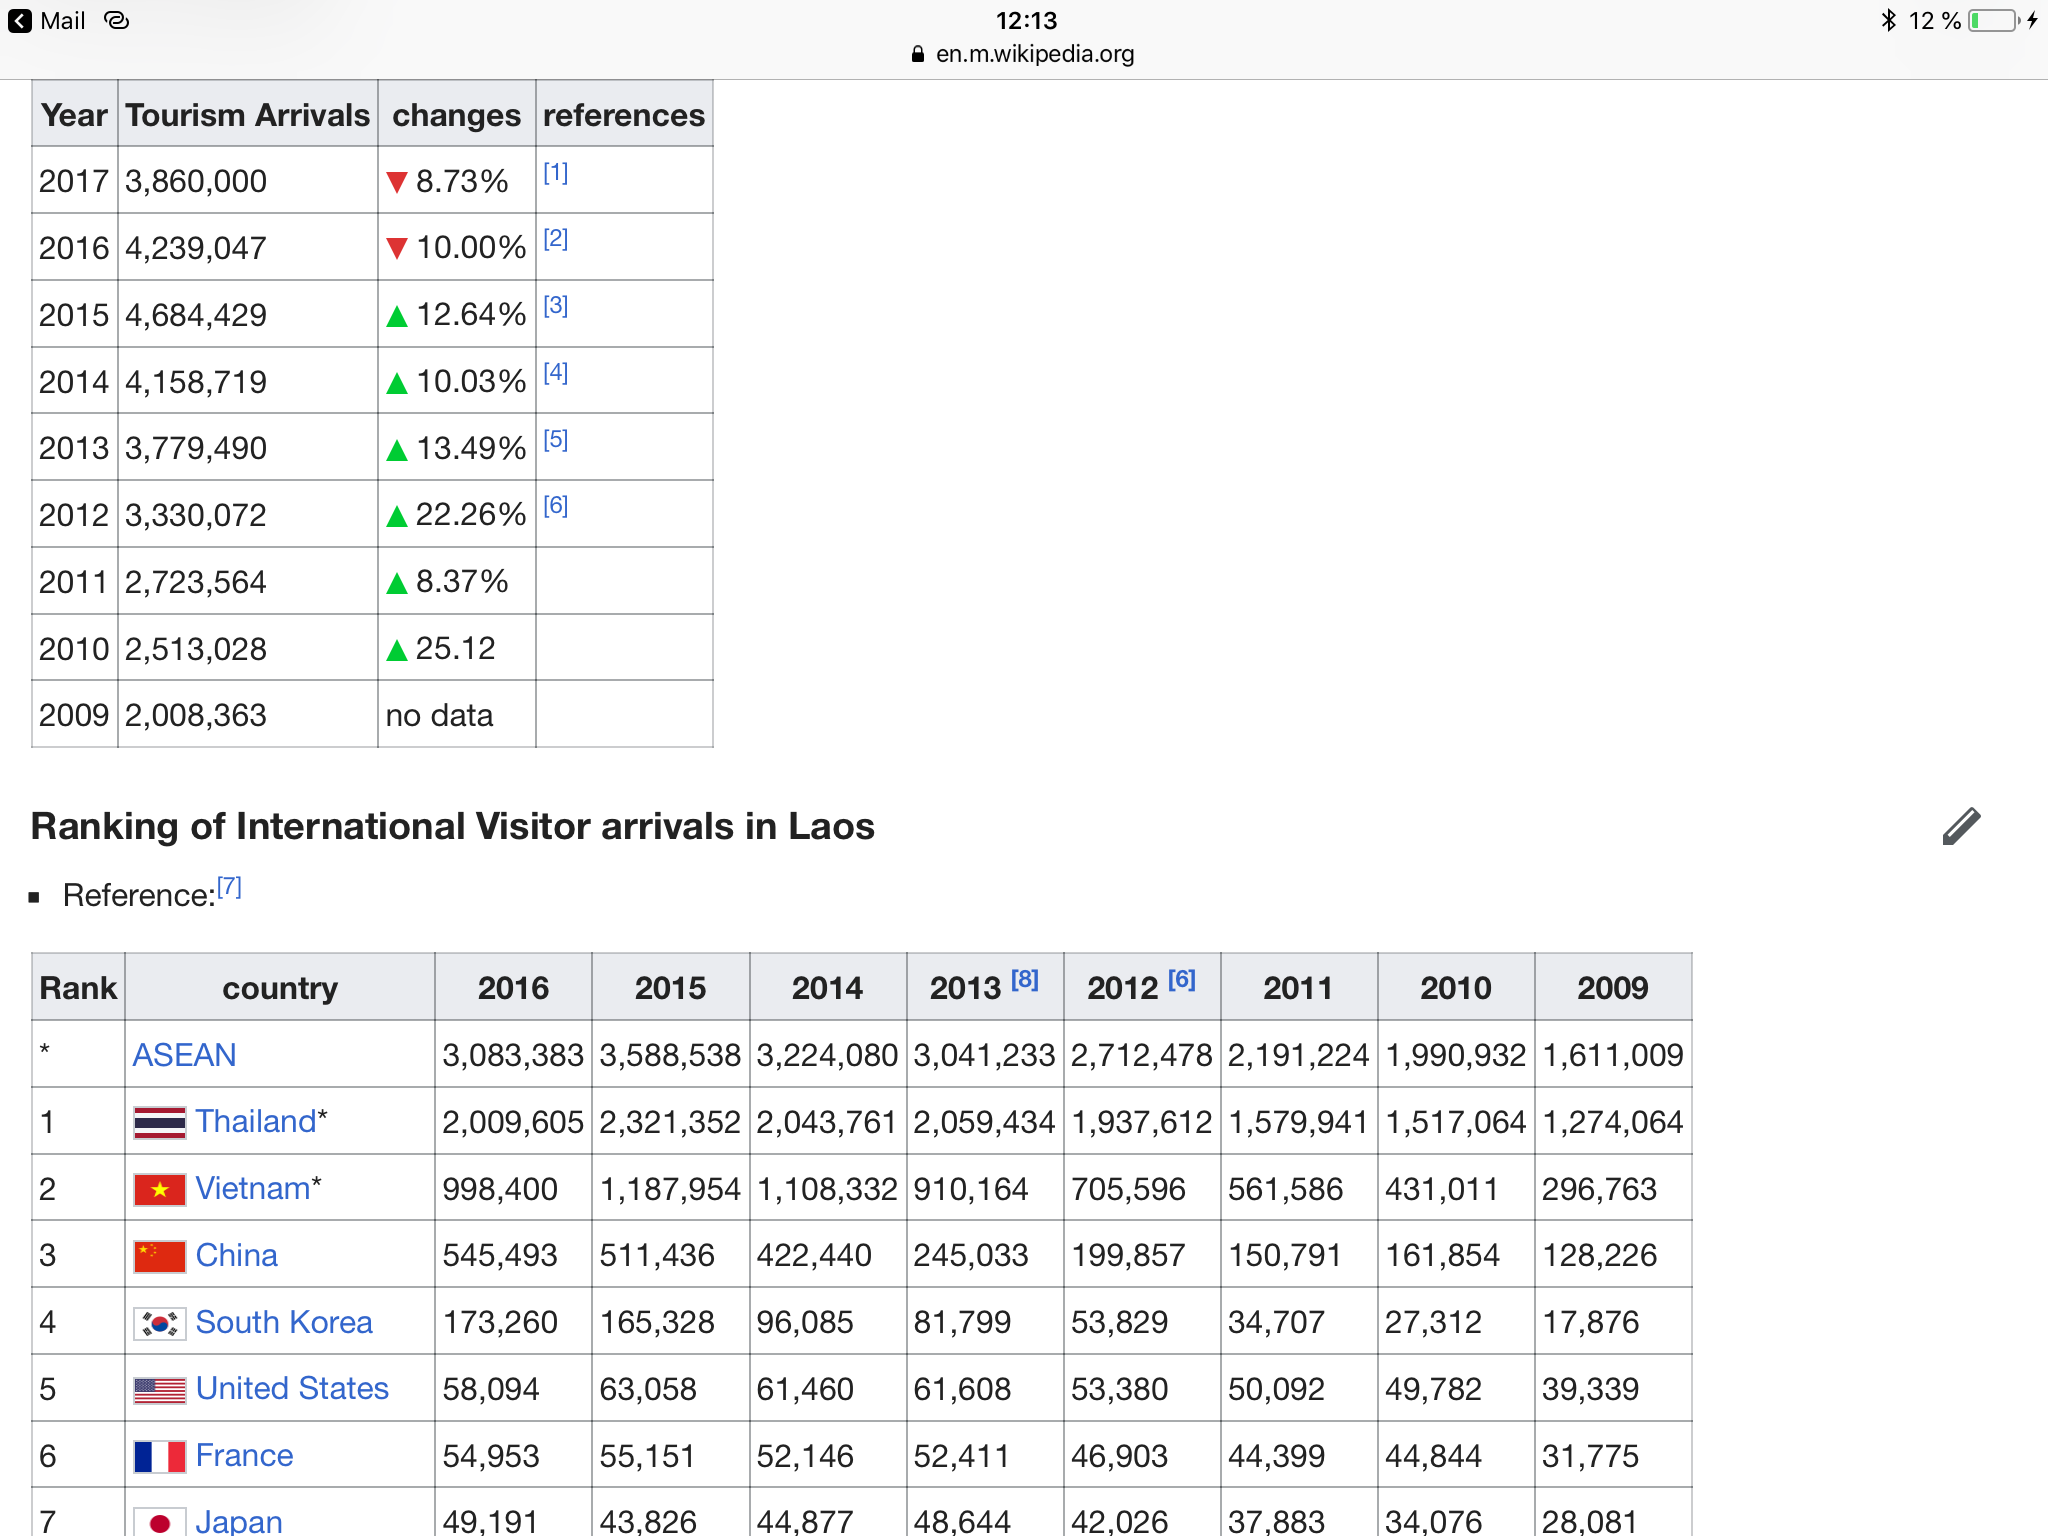Open citation [6] beside 2012 header

[1182, 980]
